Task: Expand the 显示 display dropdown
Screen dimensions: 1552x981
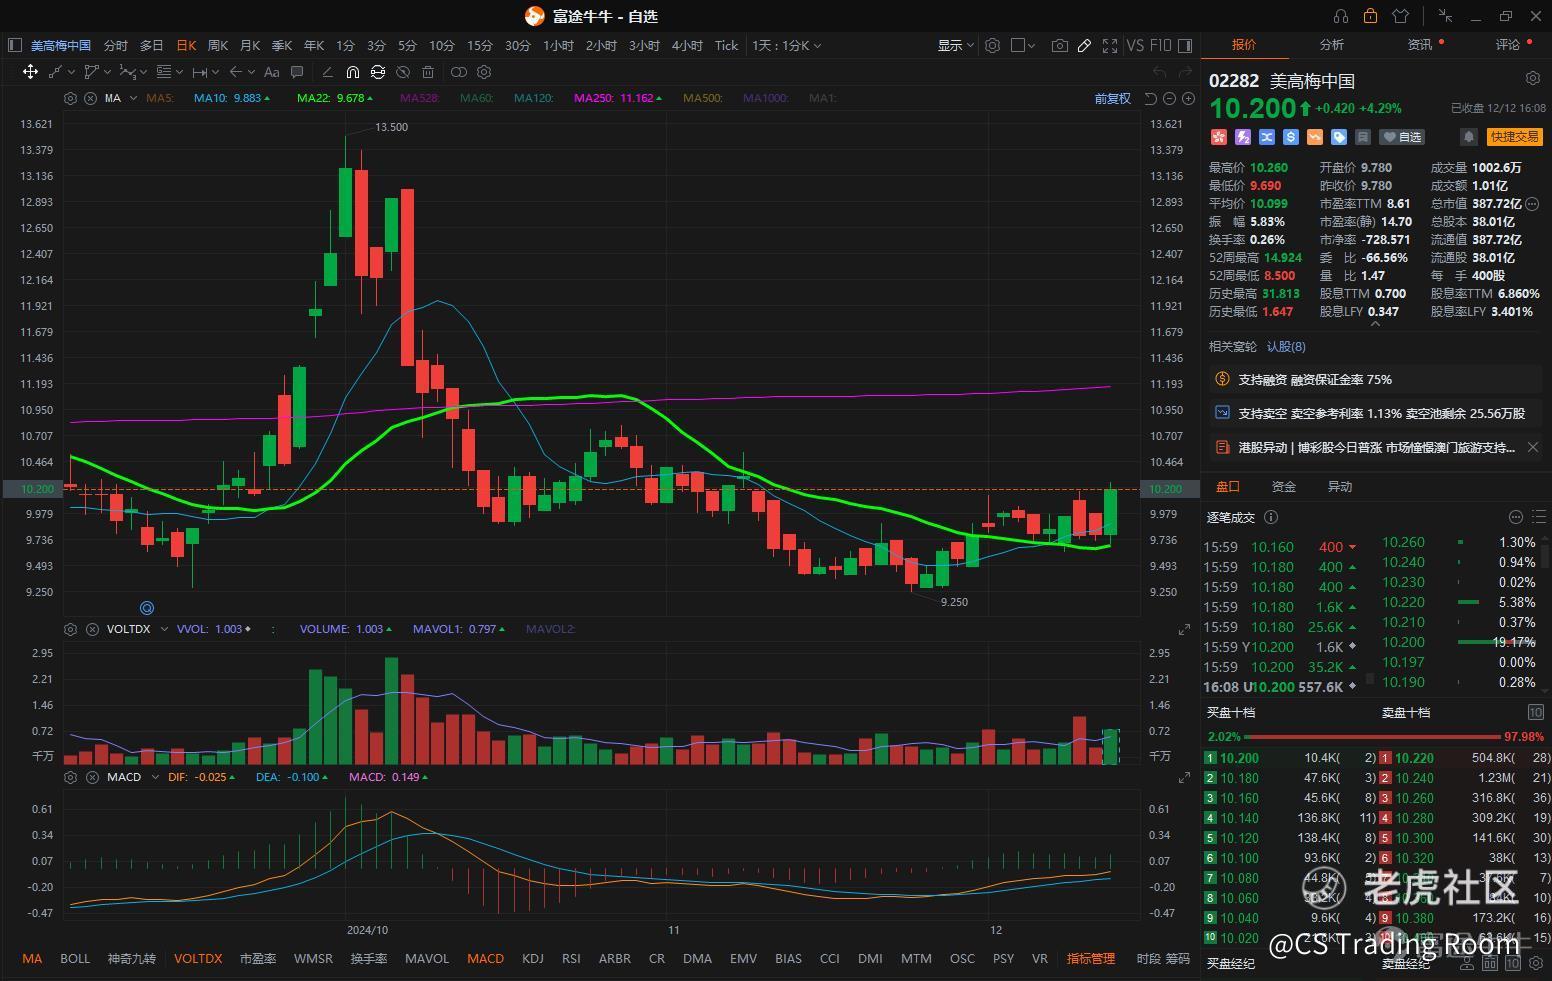Action: coord(955,46)
